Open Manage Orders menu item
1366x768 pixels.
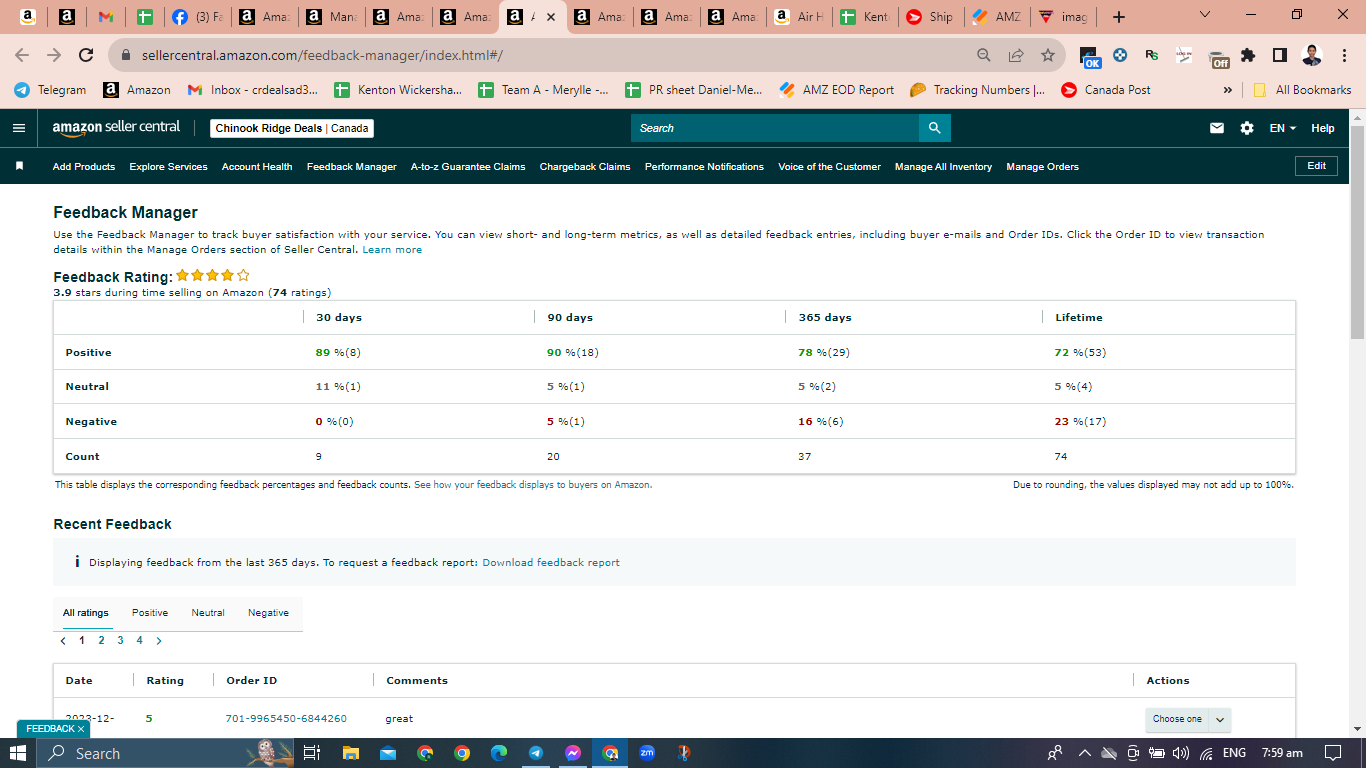1043,167
